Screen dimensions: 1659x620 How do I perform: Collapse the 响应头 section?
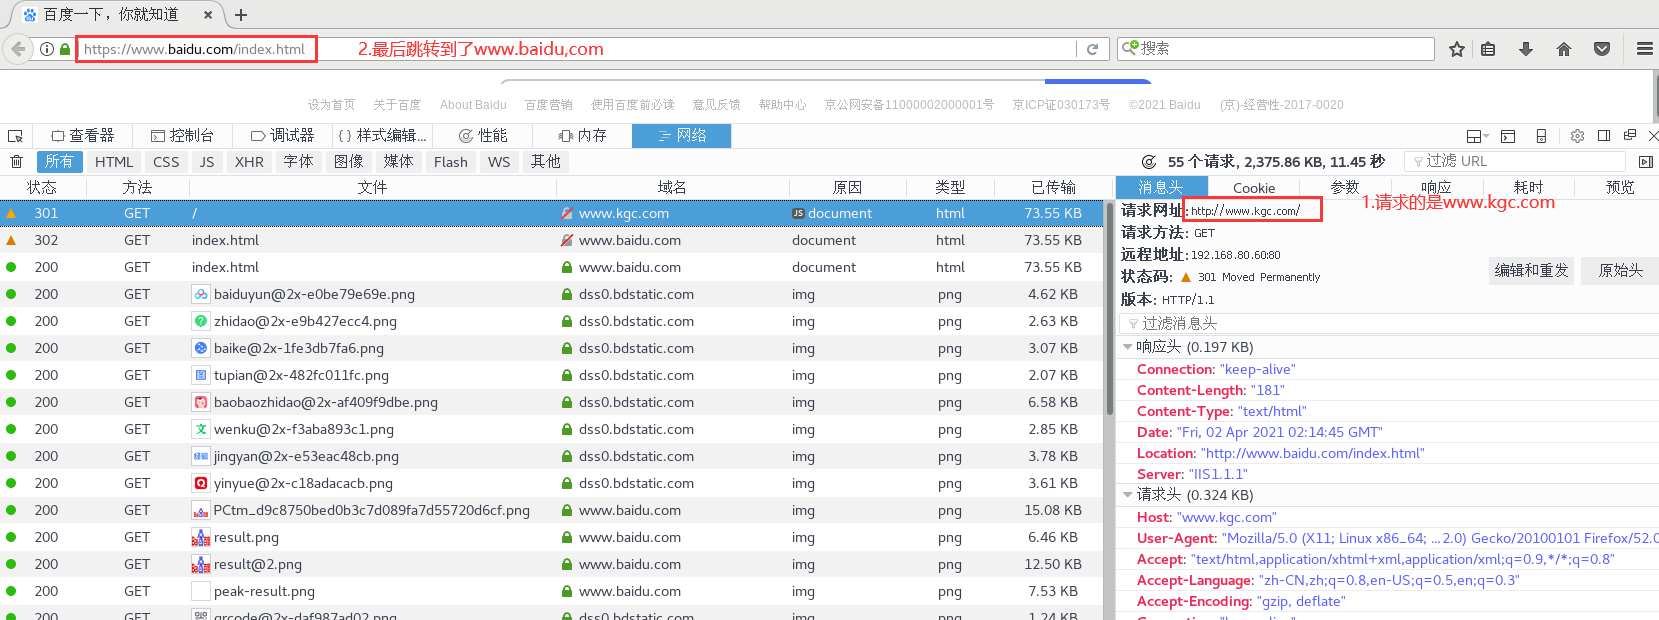coord(1127,347)
